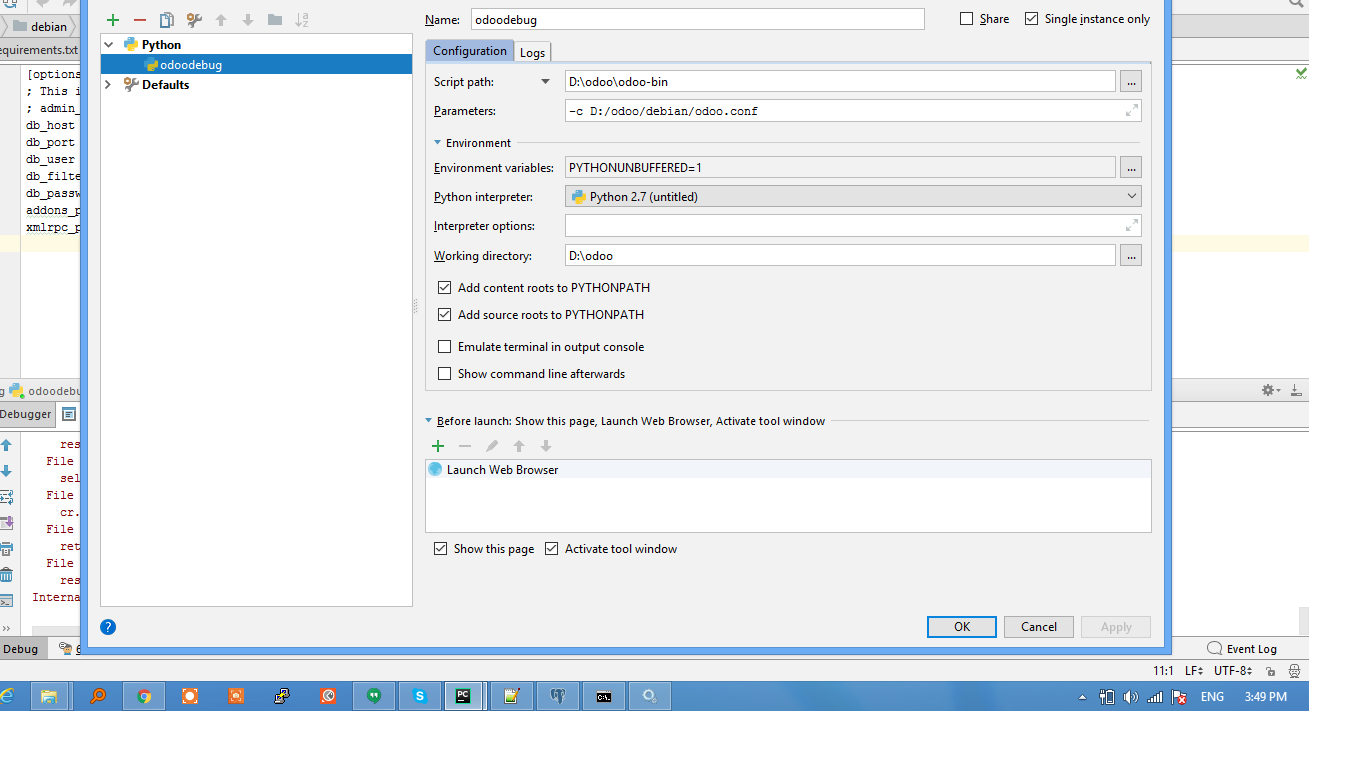This screenshot has height=768, width=1366.
Task: Move the configuration down in the list toolbar
Action: [248, 20]
